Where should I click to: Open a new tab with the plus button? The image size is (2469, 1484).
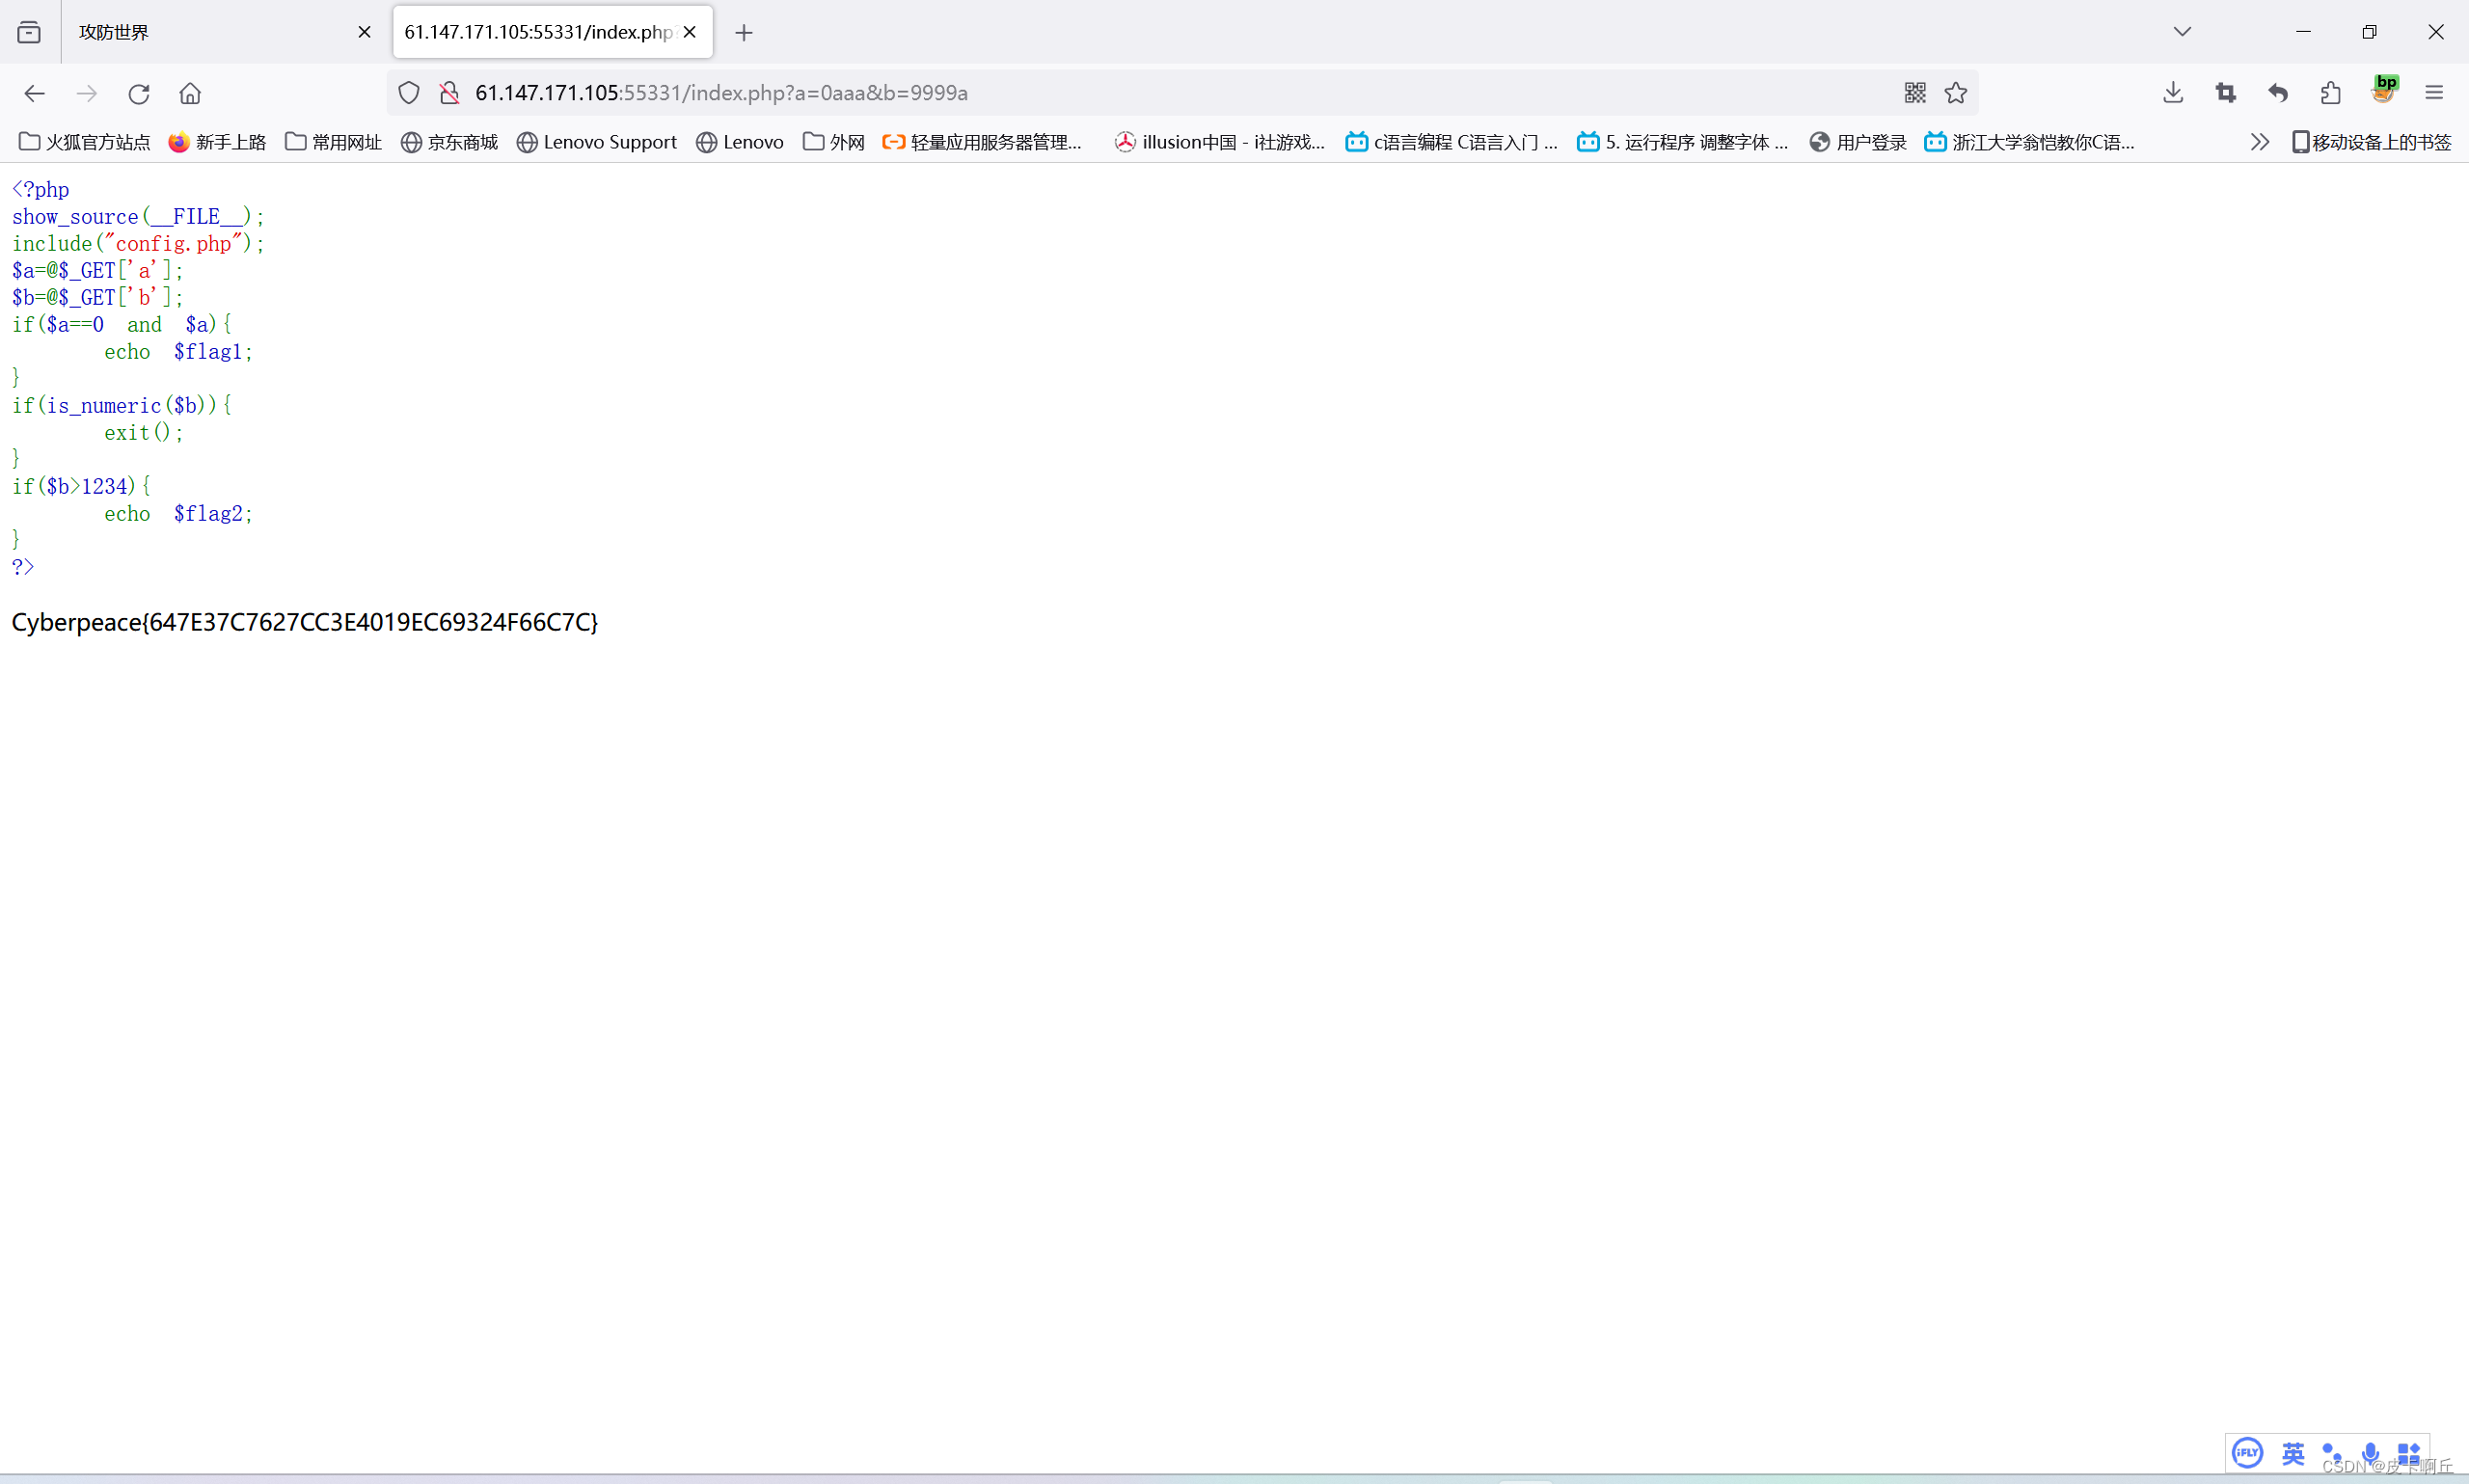click(743, 32)
